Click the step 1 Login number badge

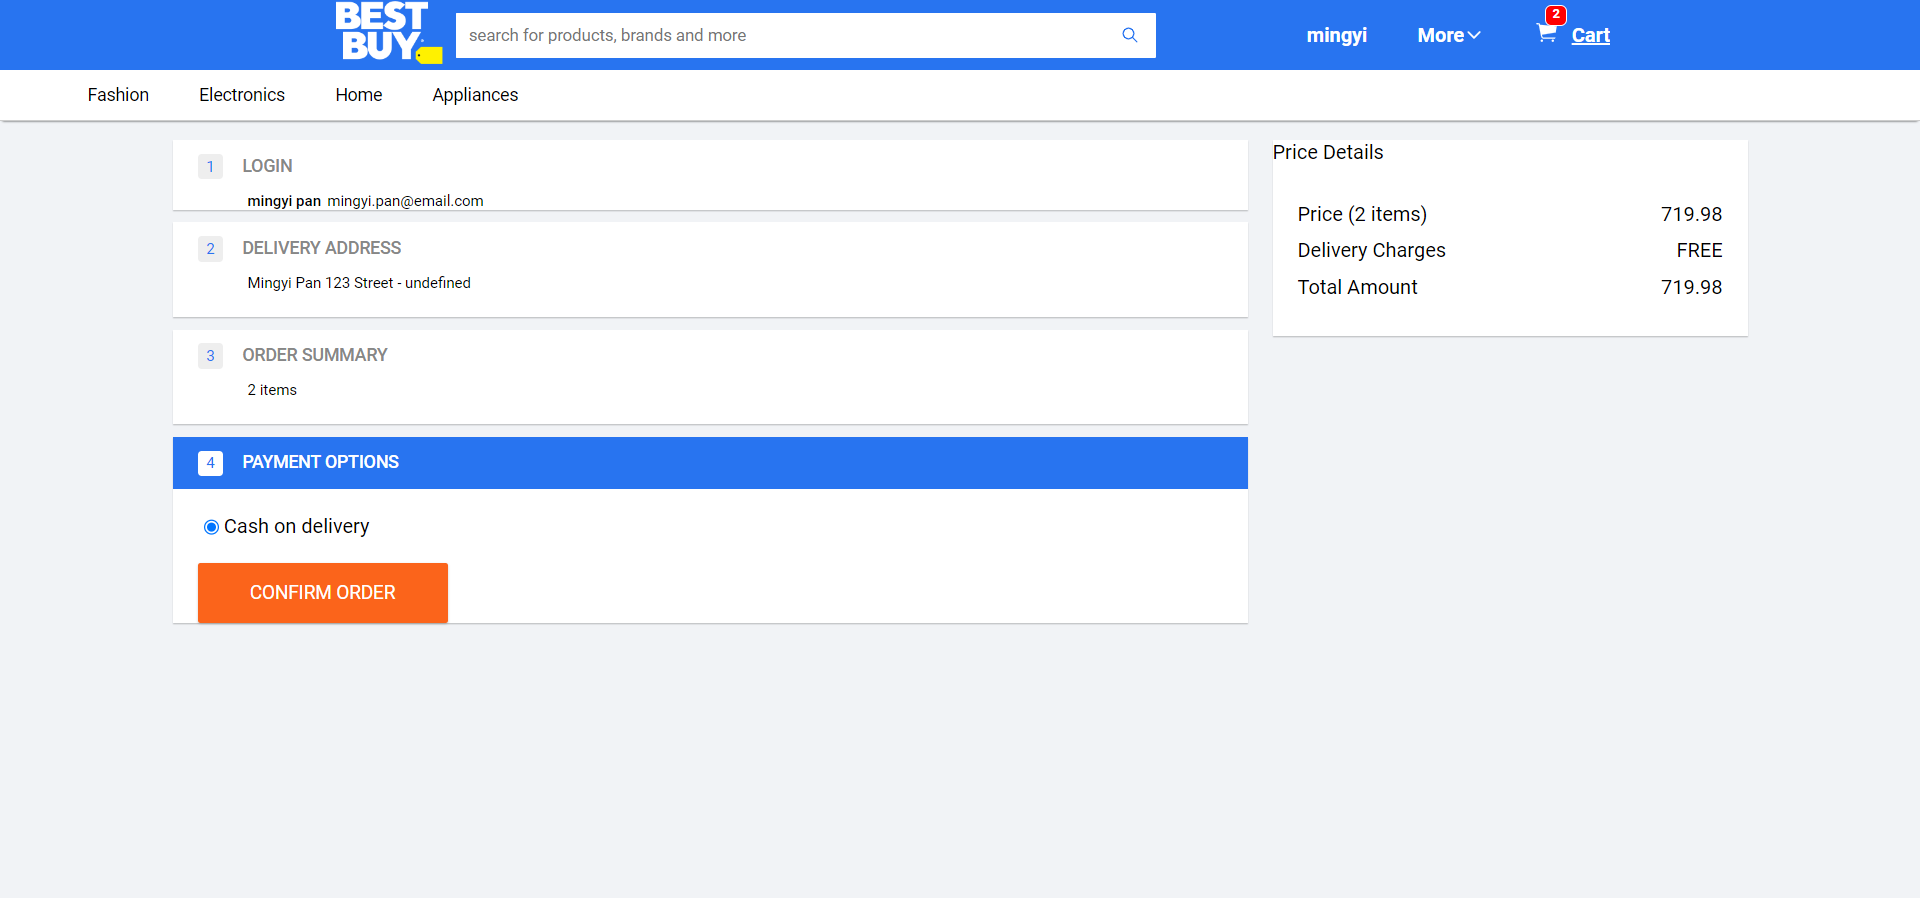tap(210, 167)
